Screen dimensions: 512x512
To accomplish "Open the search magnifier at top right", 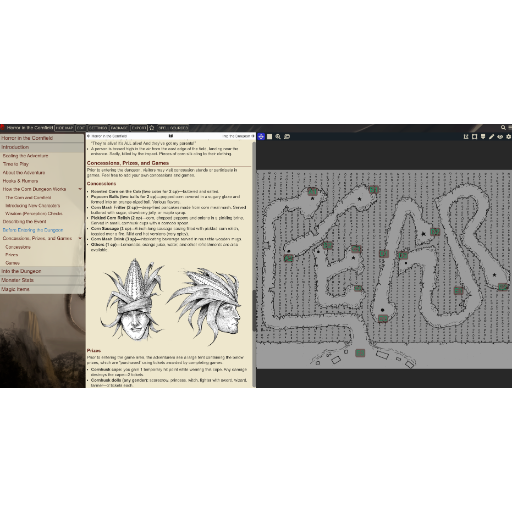I will pyautogui.click(x=503, y=127).
